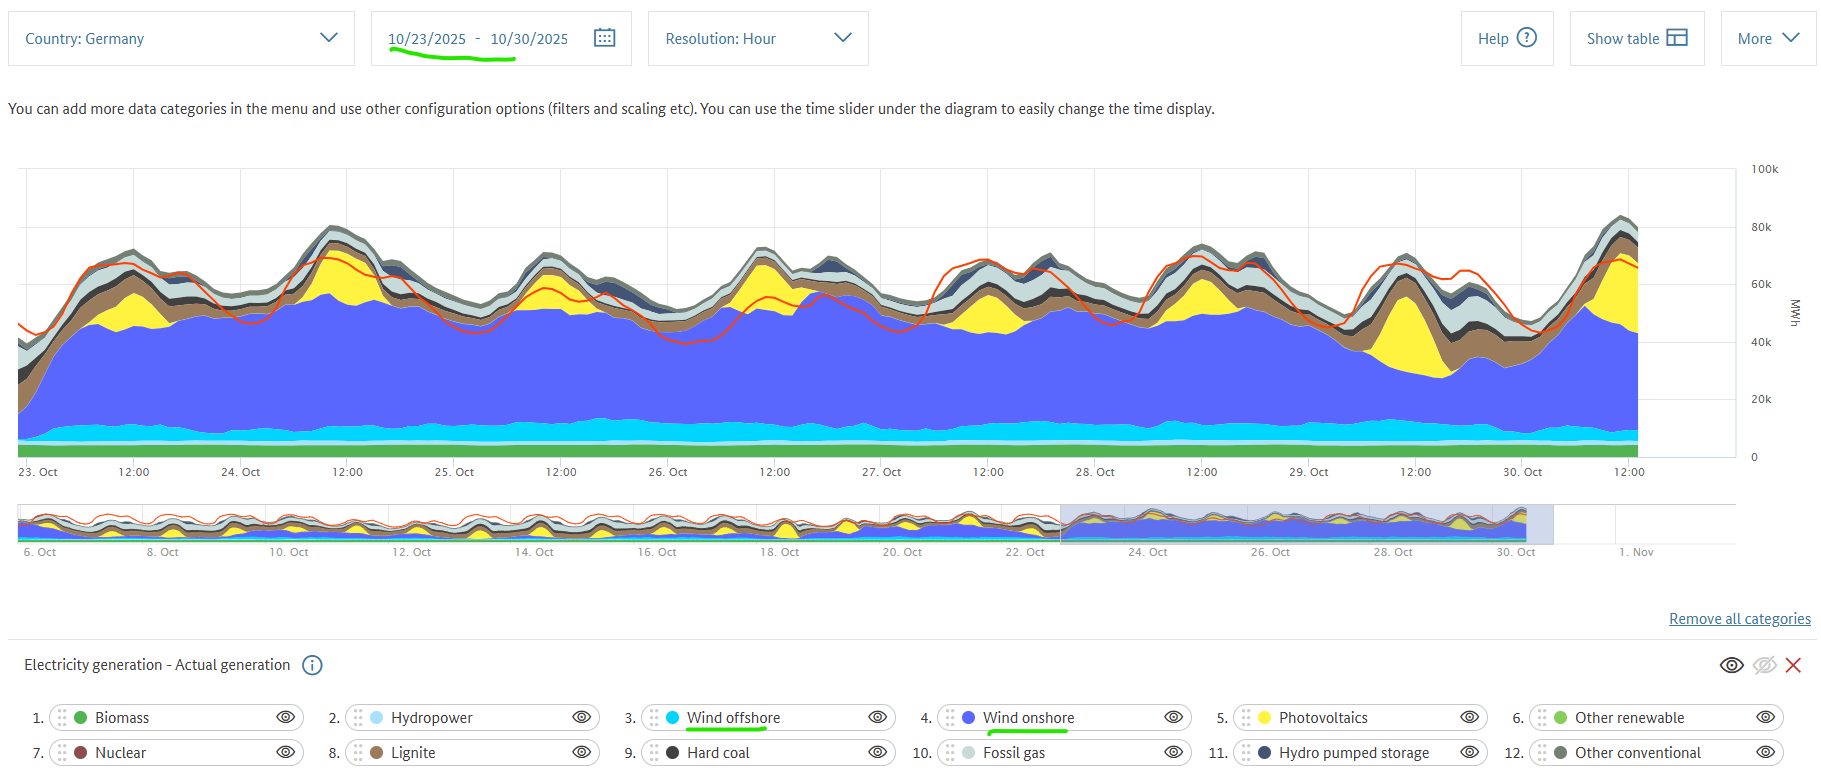The width and height of the screenshot is (1821, 776).
Task: Toggle visibility of Wind offshore
Action: coord(877,717)
